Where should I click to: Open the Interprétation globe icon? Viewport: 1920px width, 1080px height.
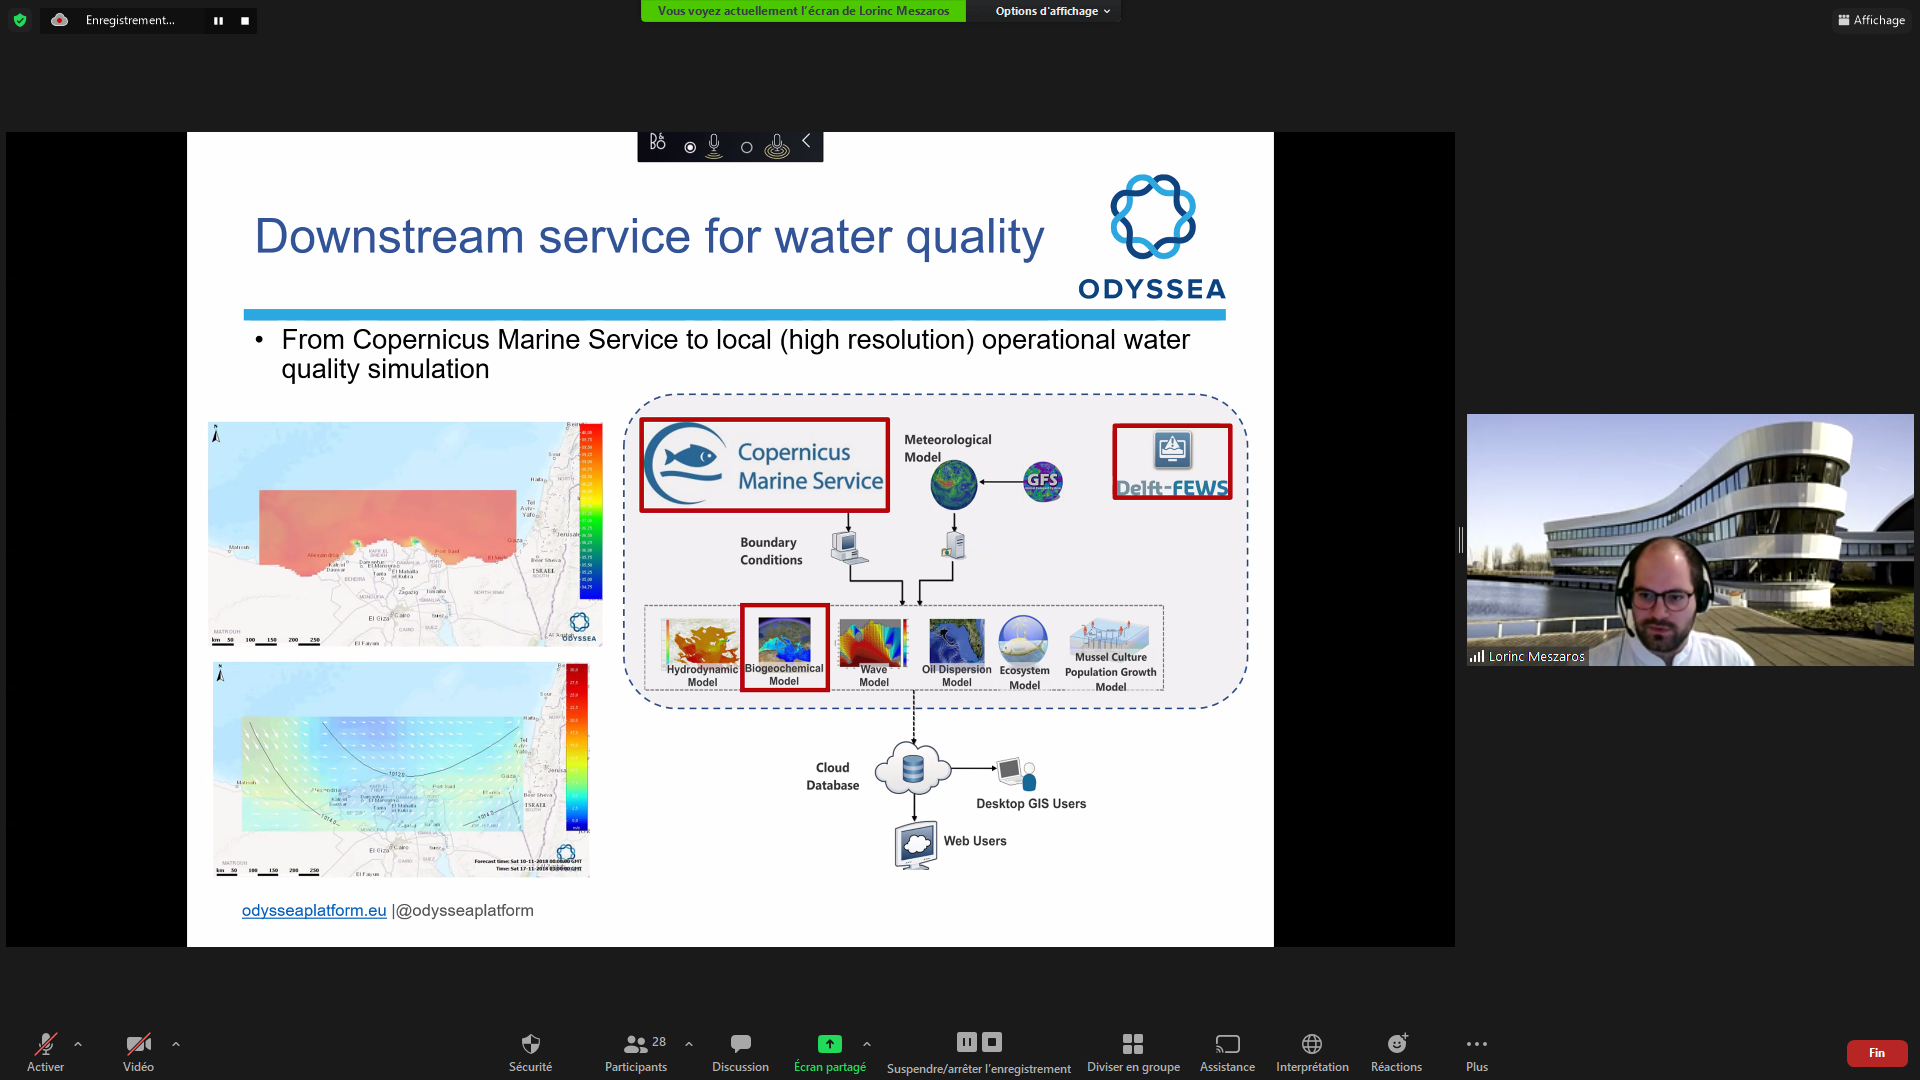1312,1044
